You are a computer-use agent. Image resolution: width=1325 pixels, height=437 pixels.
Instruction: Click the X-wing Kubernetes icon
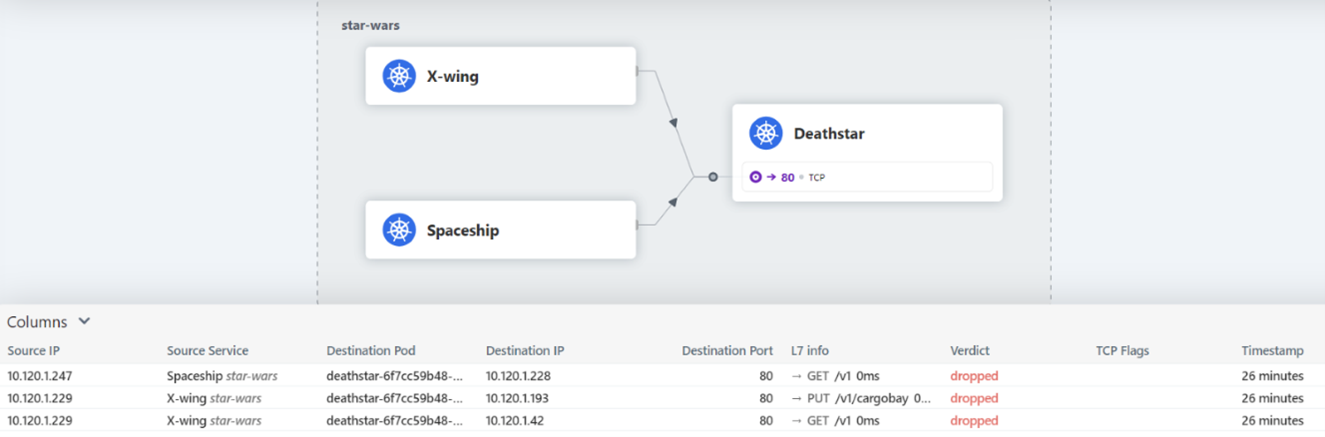pyautogui.click(x=399, y=76)
